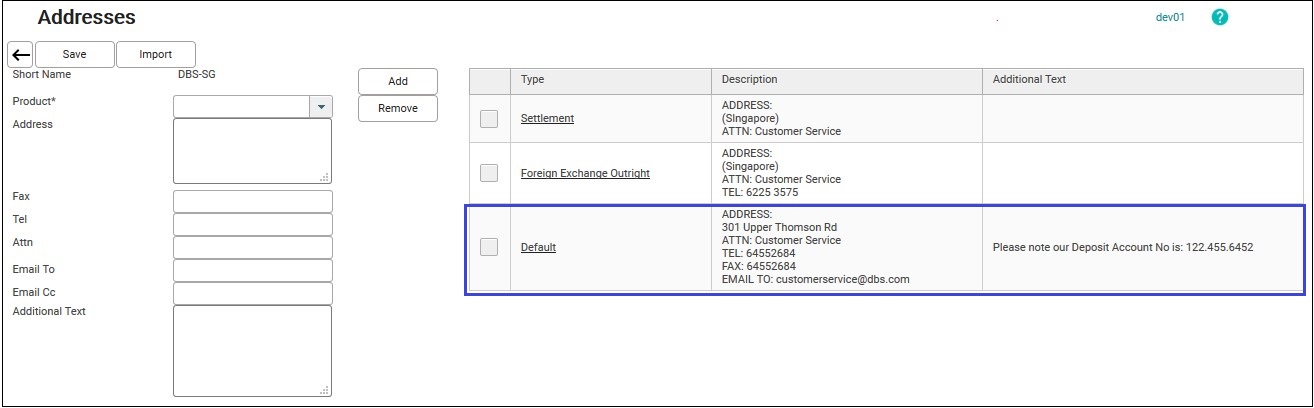Click the resize grip of Address box
This screenshot has height=408, width=1314.
[324, 177]
